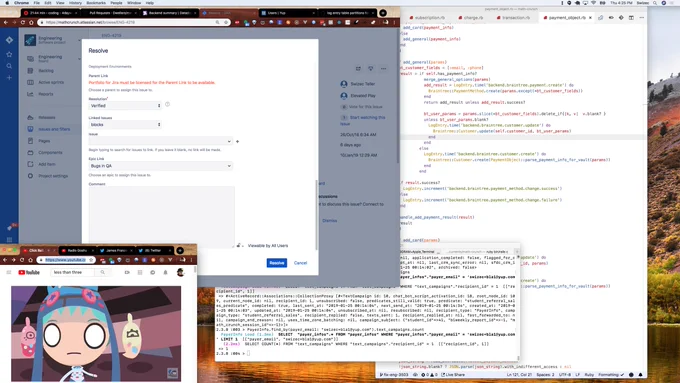Open the subscription.rb editor tab
The width and height of the screenshot is (680, 383).
tap(428, 18)
